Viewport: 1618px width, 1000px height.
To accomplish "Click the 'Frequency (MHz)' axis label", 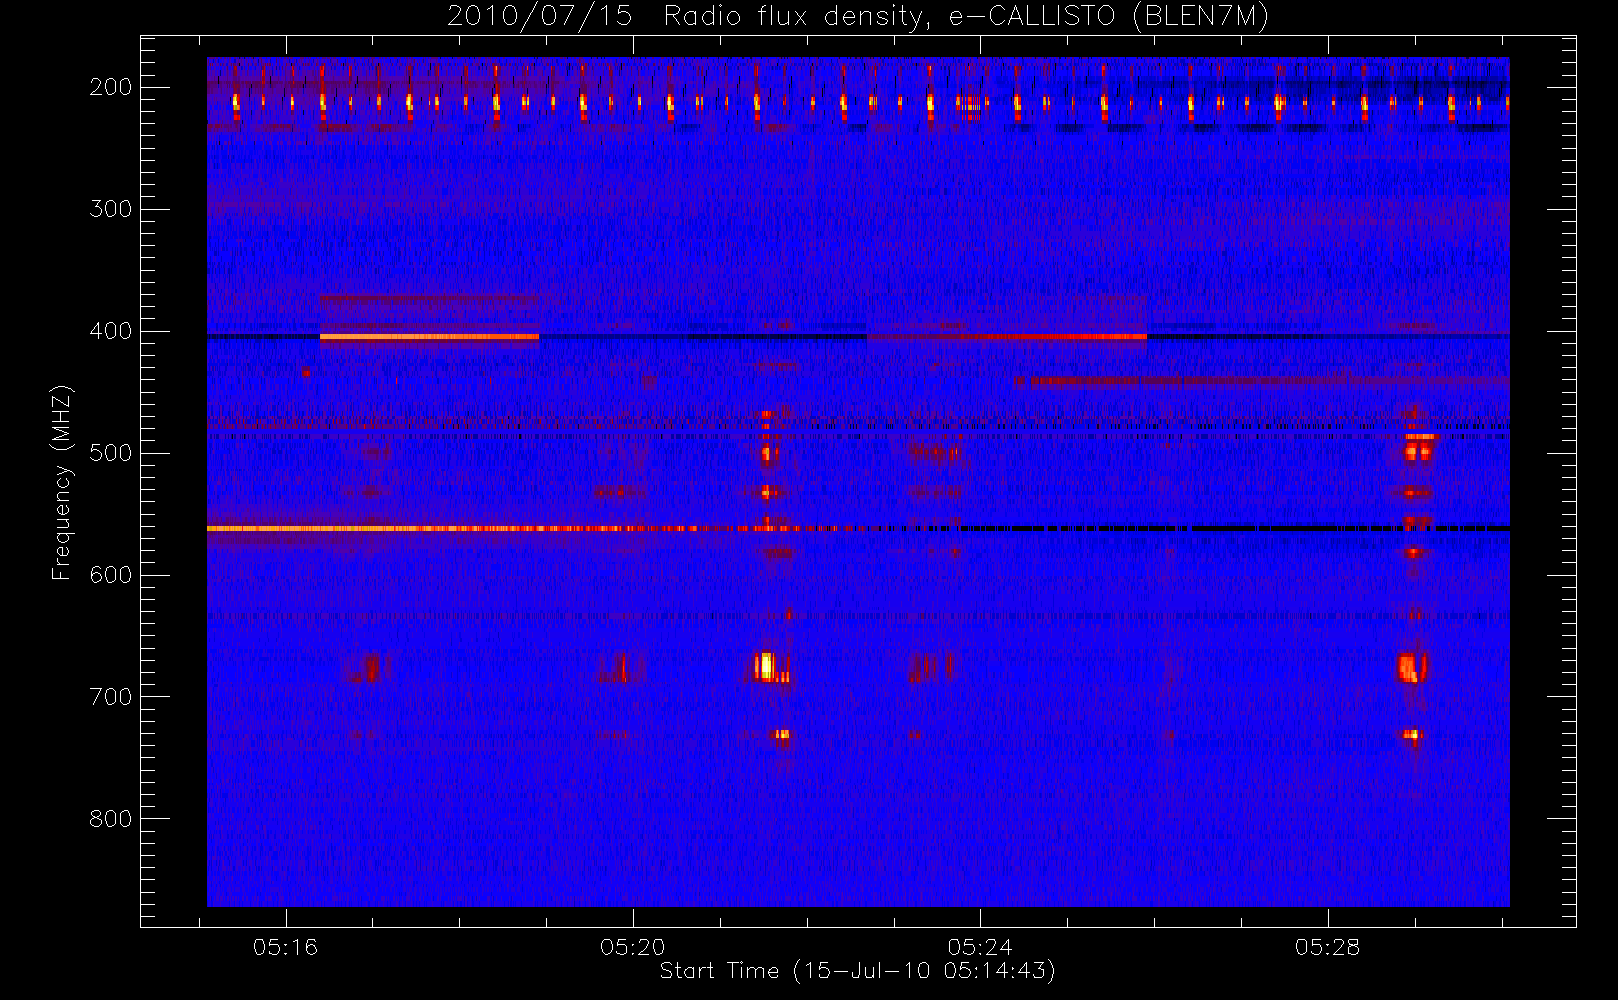I will tap(62, 482).
